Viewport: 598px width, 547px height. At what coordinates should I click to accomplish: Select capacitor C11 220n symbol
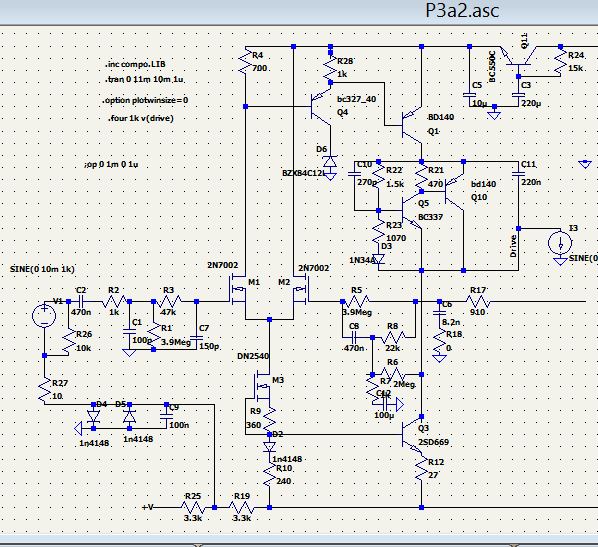pyautogui.click(x=518, y=174)
